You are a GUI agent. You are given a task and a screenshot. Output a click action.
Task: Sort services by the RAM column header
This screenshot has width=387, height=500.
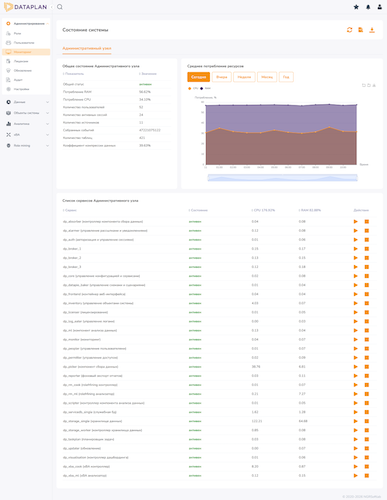(310, 210)
